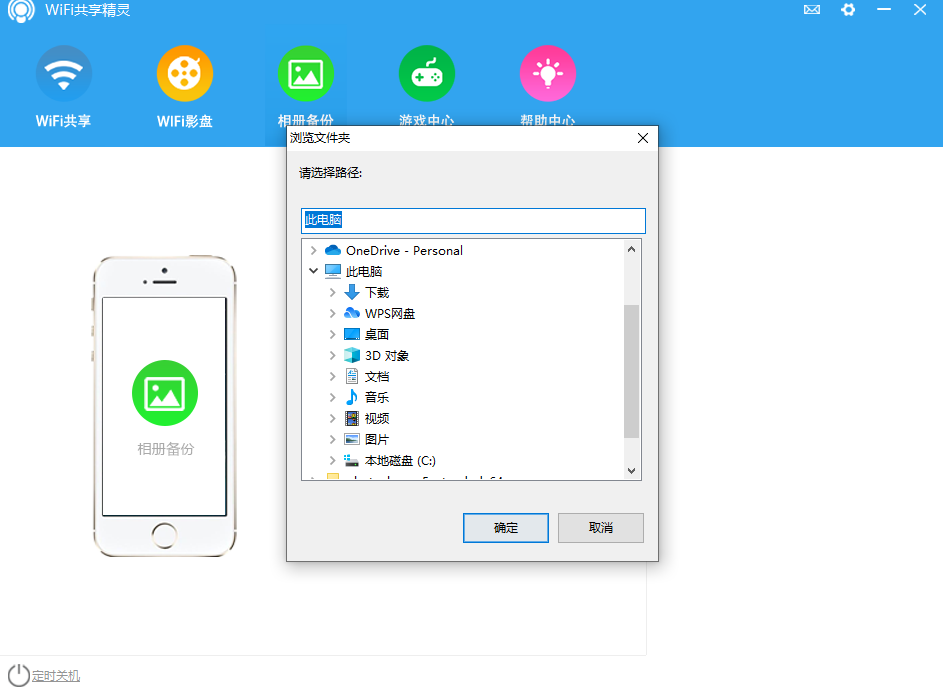Collapse the 此电脑 tree node
Viewport: 943px width, 692px height.
pos(313,270)
